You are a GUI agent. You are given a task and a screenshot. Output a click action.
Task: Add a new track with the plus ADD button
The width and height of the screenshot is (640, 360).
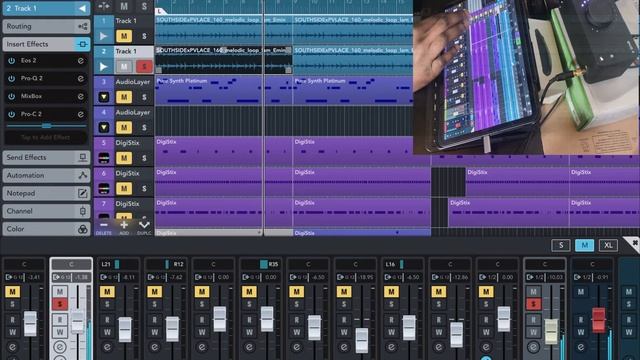point(124,227)
